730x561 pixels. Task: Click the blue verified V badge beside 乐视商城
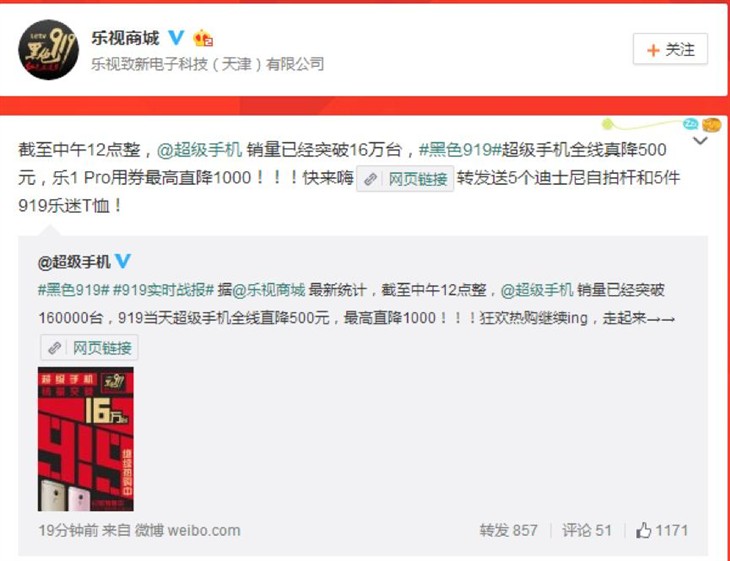click(x=176, y=38)
